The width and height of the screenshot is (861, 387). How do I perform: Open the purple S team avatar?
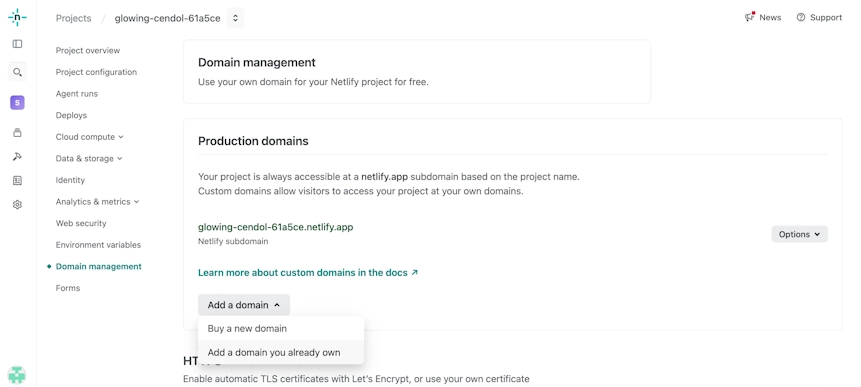point(17,102)
